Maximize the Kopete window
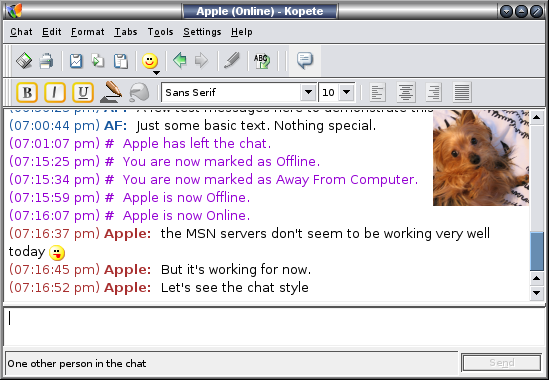This screenshot has height=380, width=549. pyautogui.click(x=521, y=11)
